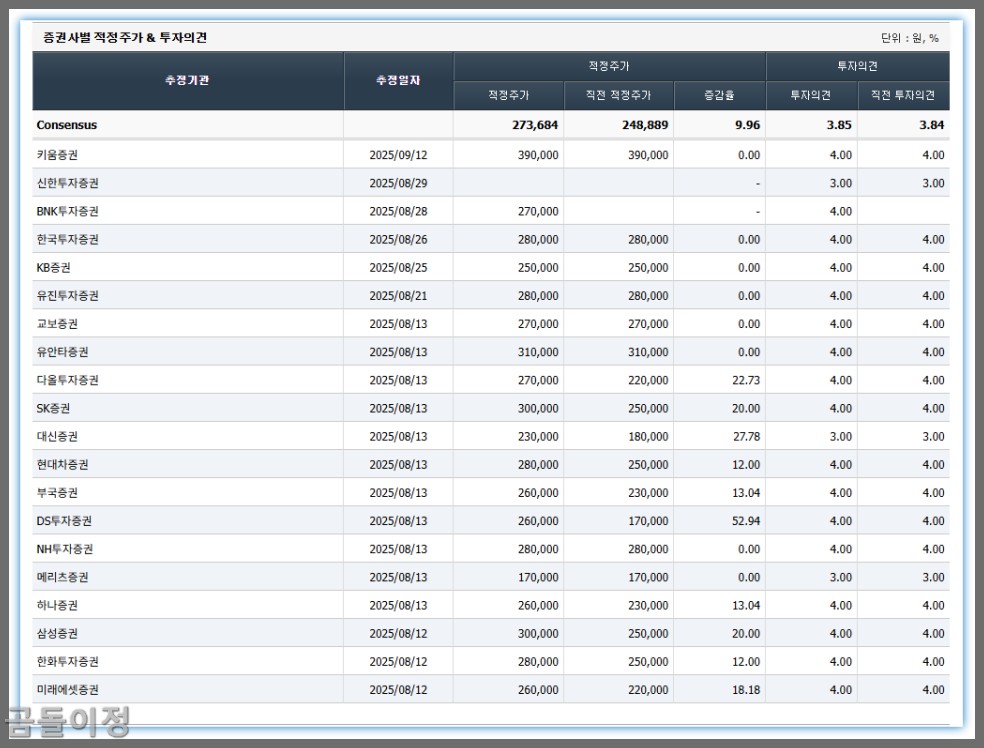Click the 추정기관 column header

point(187,80)
